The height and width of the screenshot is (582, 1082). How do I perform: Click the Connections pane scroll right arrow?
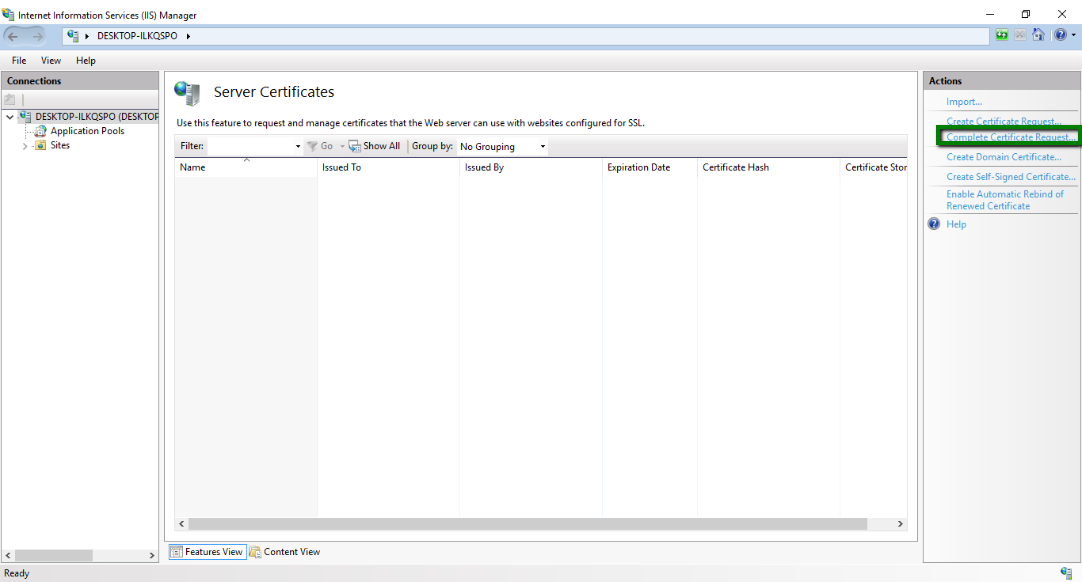tap(152, 556)
